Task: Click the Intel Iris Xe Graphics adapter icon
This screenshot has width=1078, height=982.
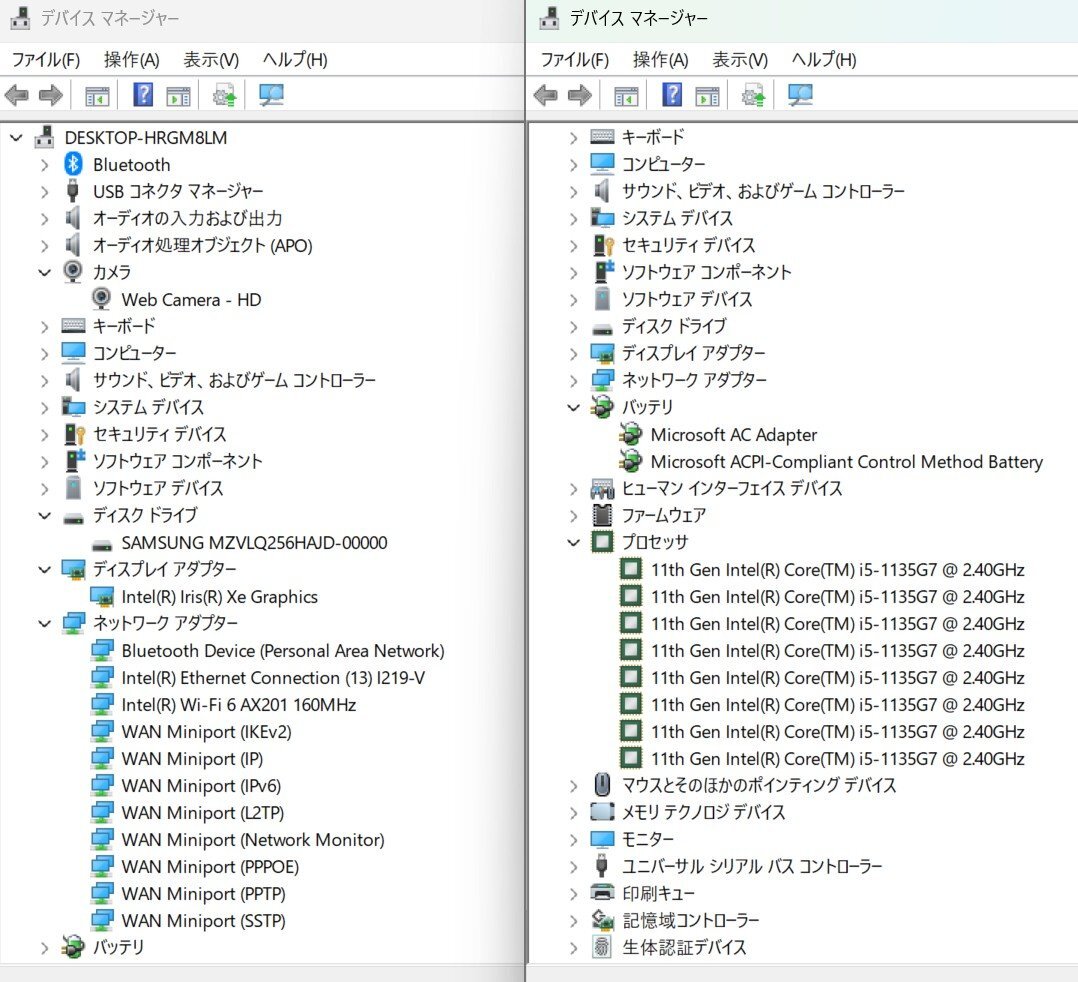Action: pos(101,597)
